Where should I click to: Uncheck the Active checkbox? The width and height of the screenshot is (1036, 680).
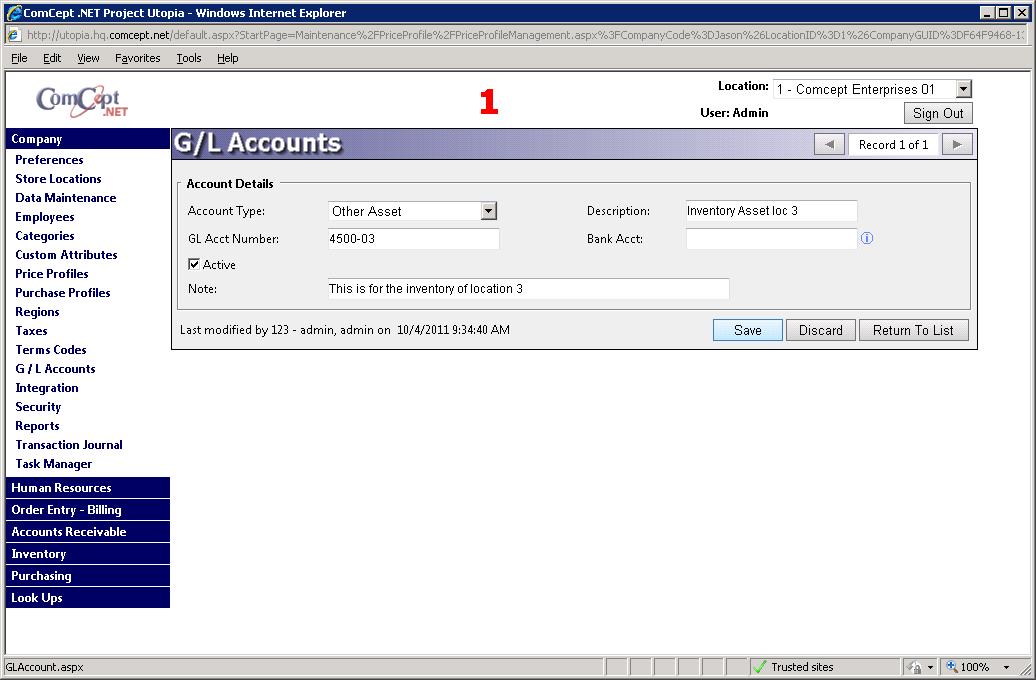pos(194,265)
